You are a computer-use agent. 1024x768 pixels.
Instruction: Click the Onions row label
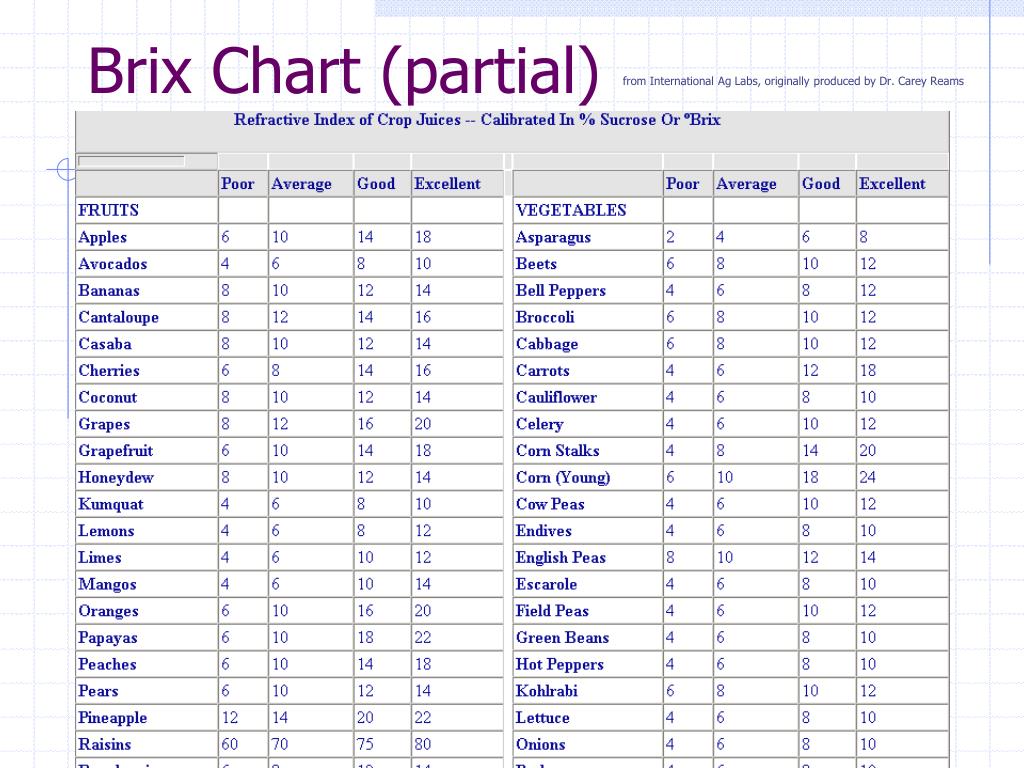click(x=541, y=744)
